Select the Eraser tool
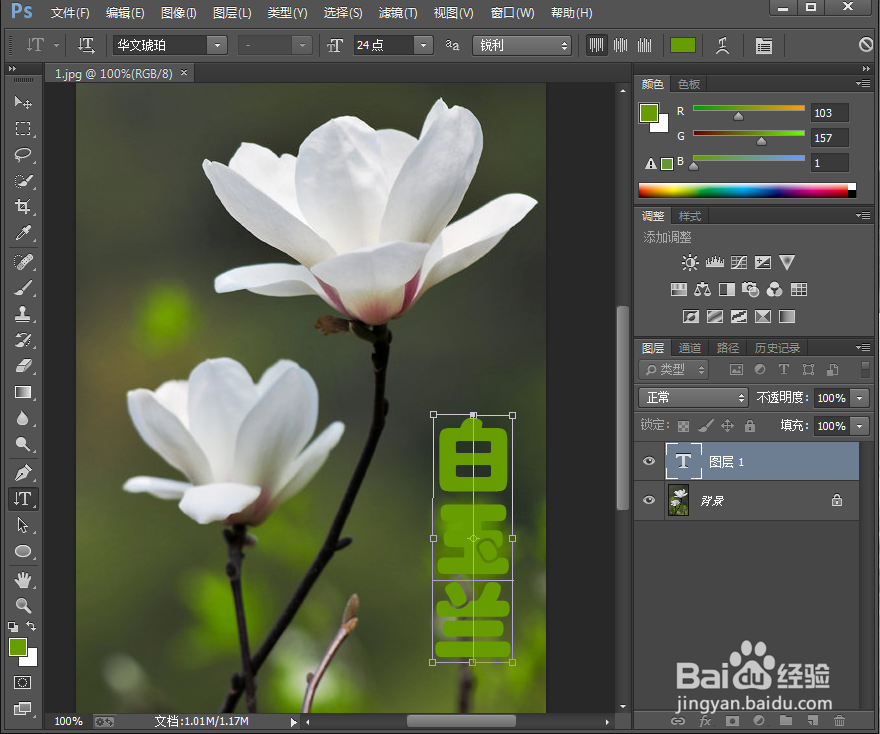The image size is (880, 734). click(23, 366)
